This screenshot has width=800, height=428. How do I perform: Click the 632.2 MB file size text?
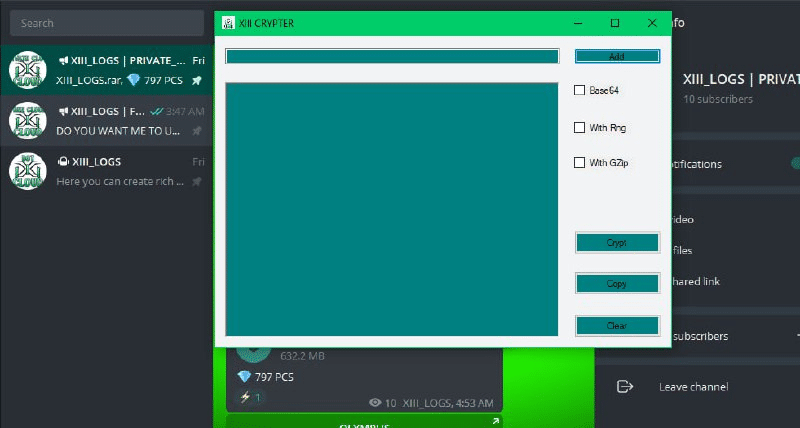click(x=302, y=356)
